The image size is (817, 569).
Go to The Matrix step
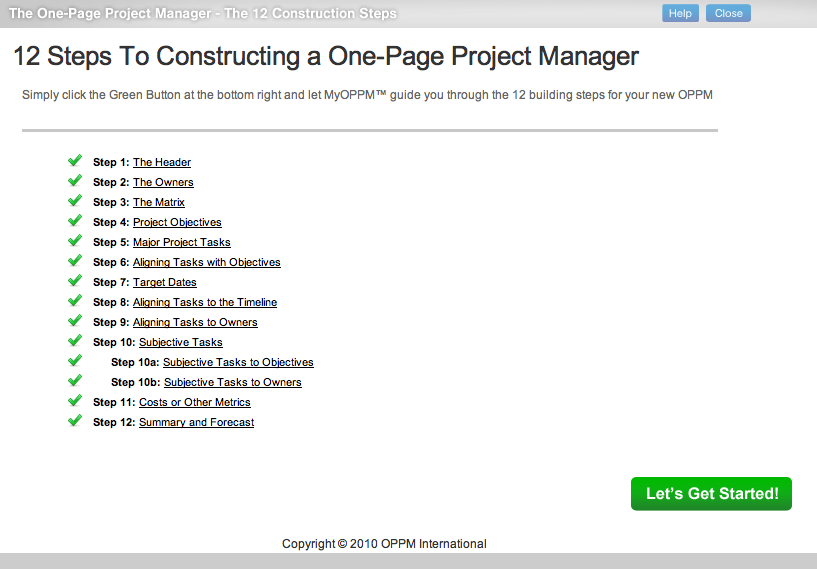tap(159, 202)
